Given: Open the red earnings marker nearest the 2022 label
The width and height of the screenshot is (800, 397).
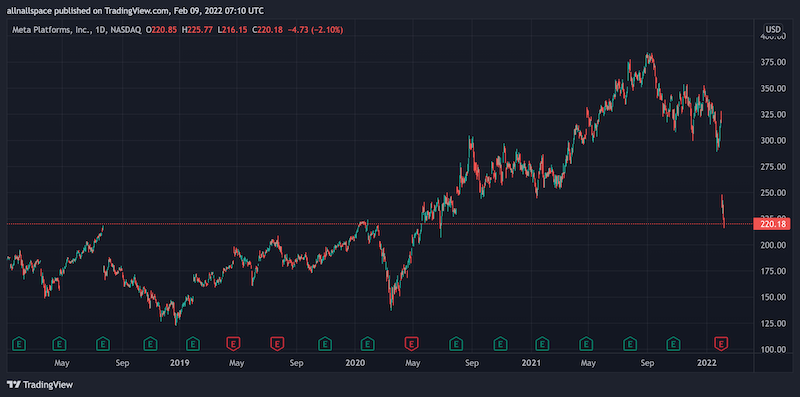Looking at the screenshot, I should [721, 344].
